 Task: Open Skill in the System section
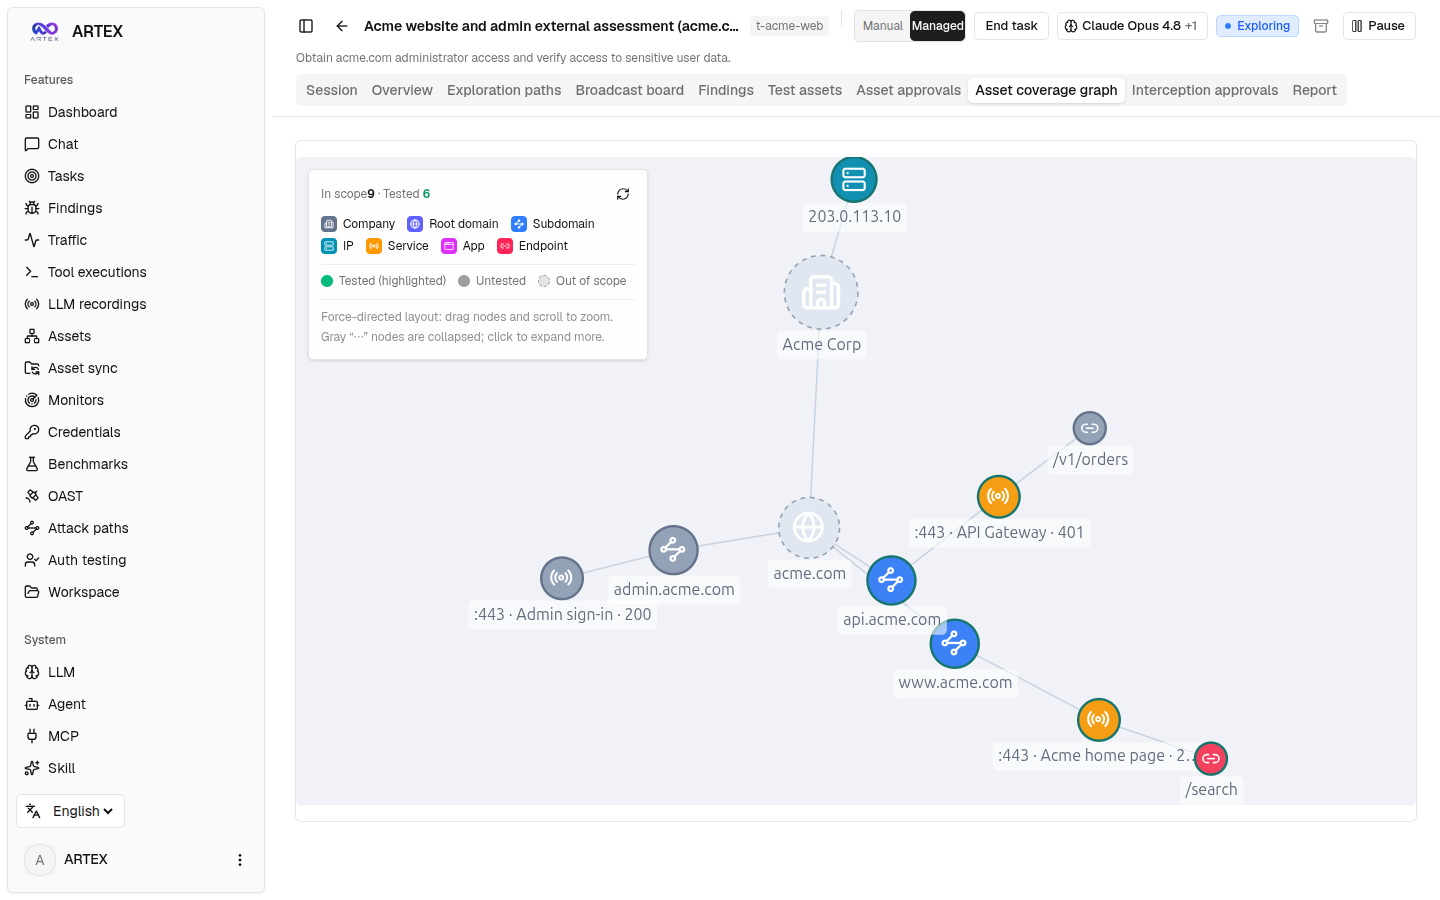click(136, 768)
